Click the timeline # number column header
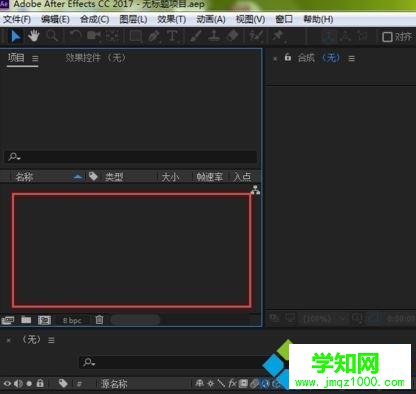 [x=79, y=384]
